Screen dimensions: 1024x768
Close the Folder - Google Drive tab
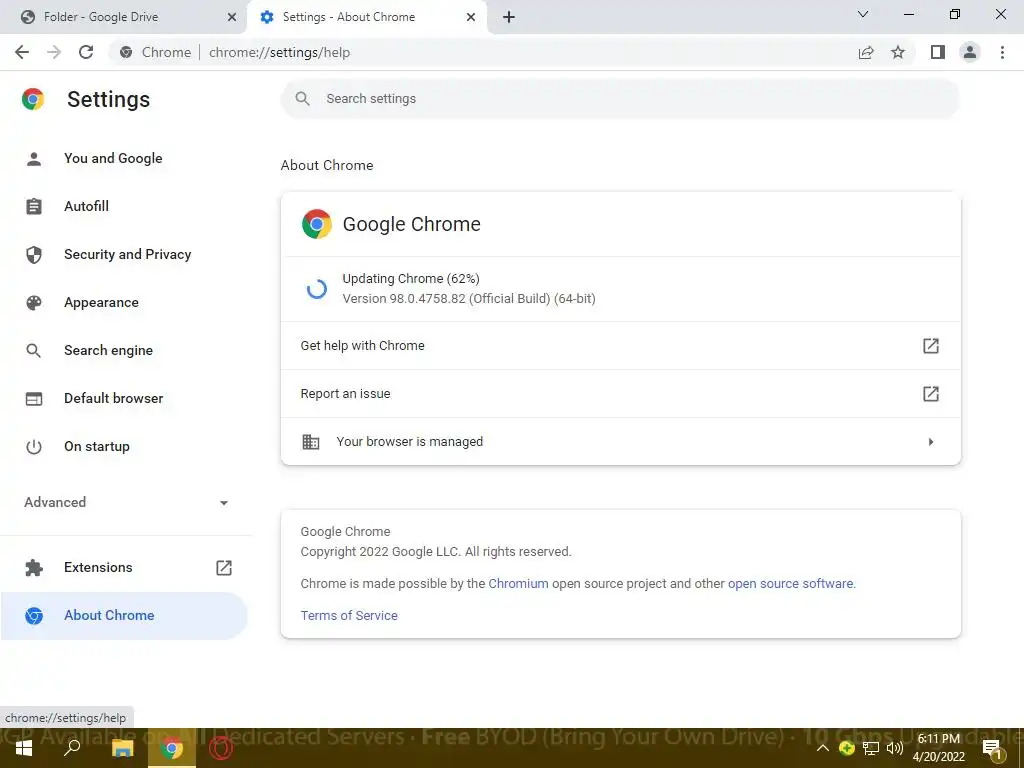point(232,17)
